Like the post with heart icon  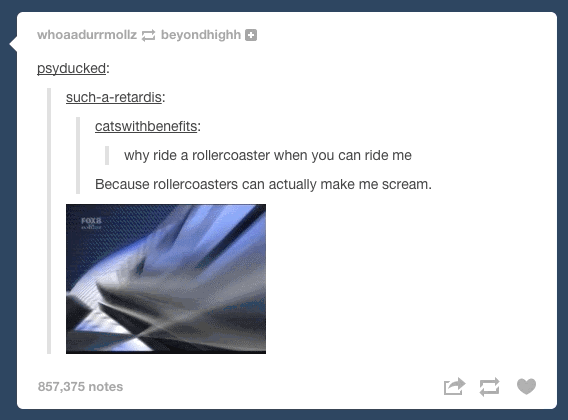pos(526,386)
